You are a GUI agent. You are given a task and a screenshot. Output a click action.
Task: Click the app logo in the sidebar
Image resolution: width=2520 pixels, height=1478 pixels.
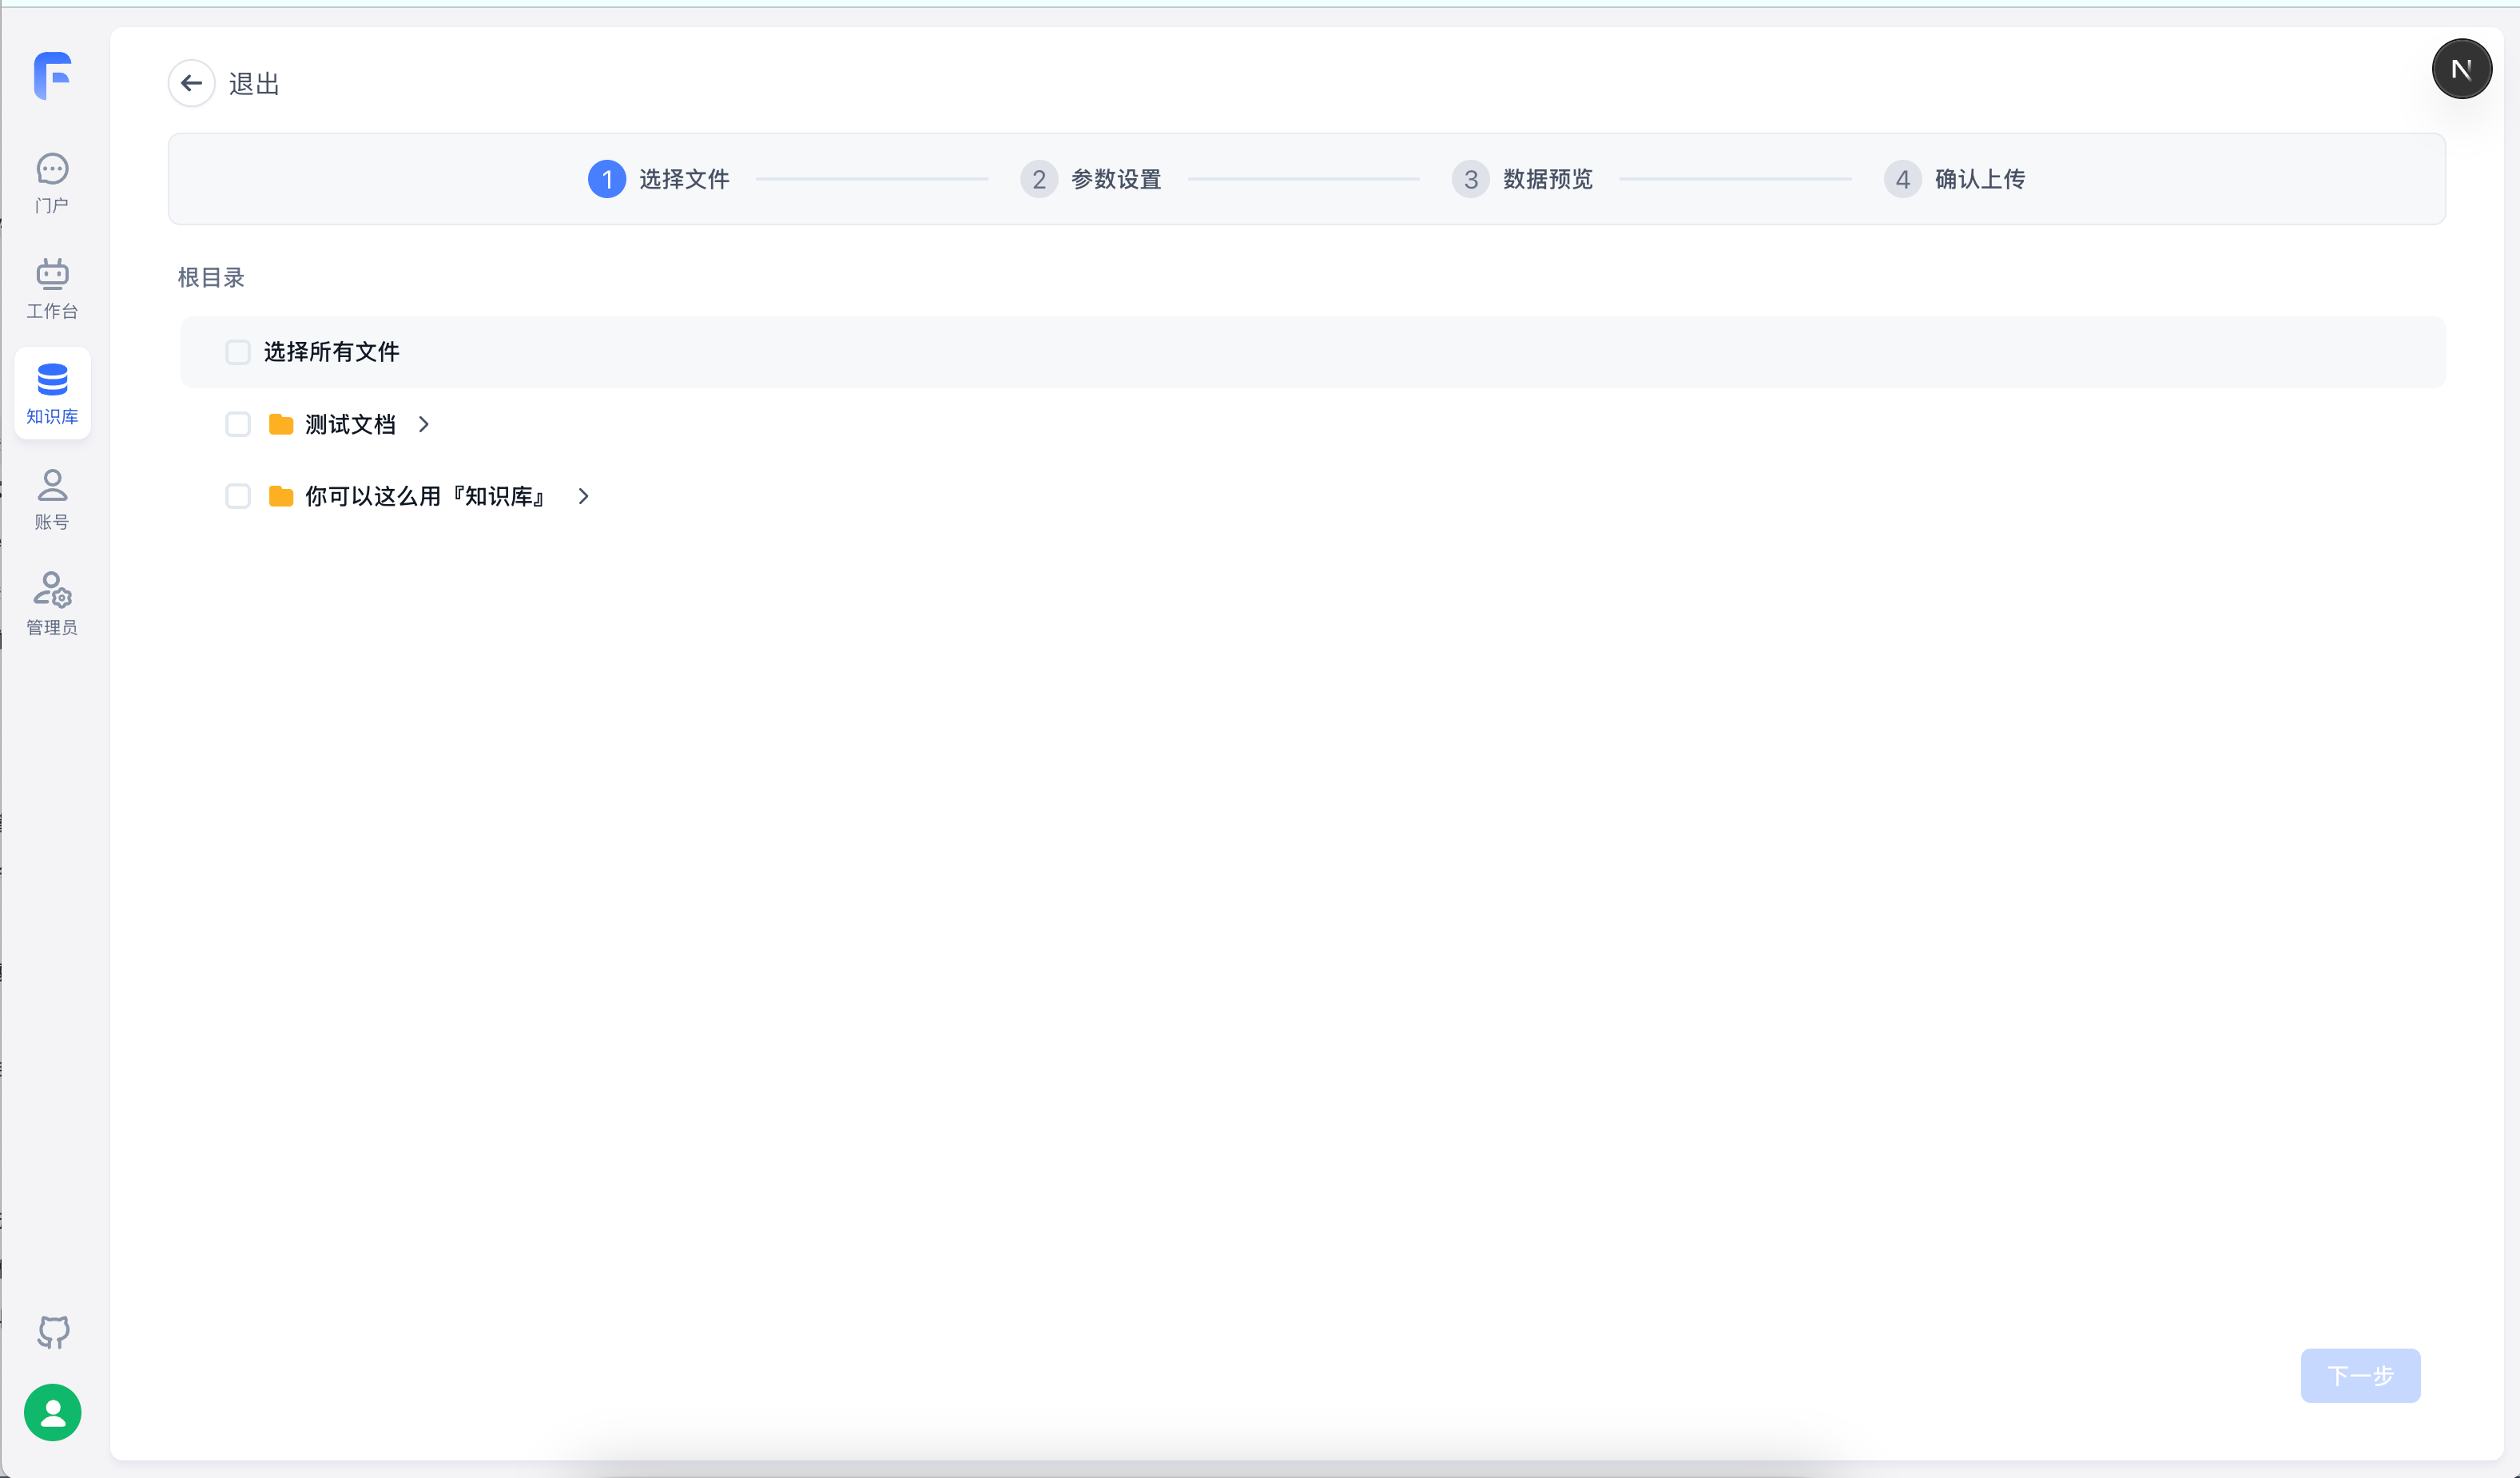52,76
